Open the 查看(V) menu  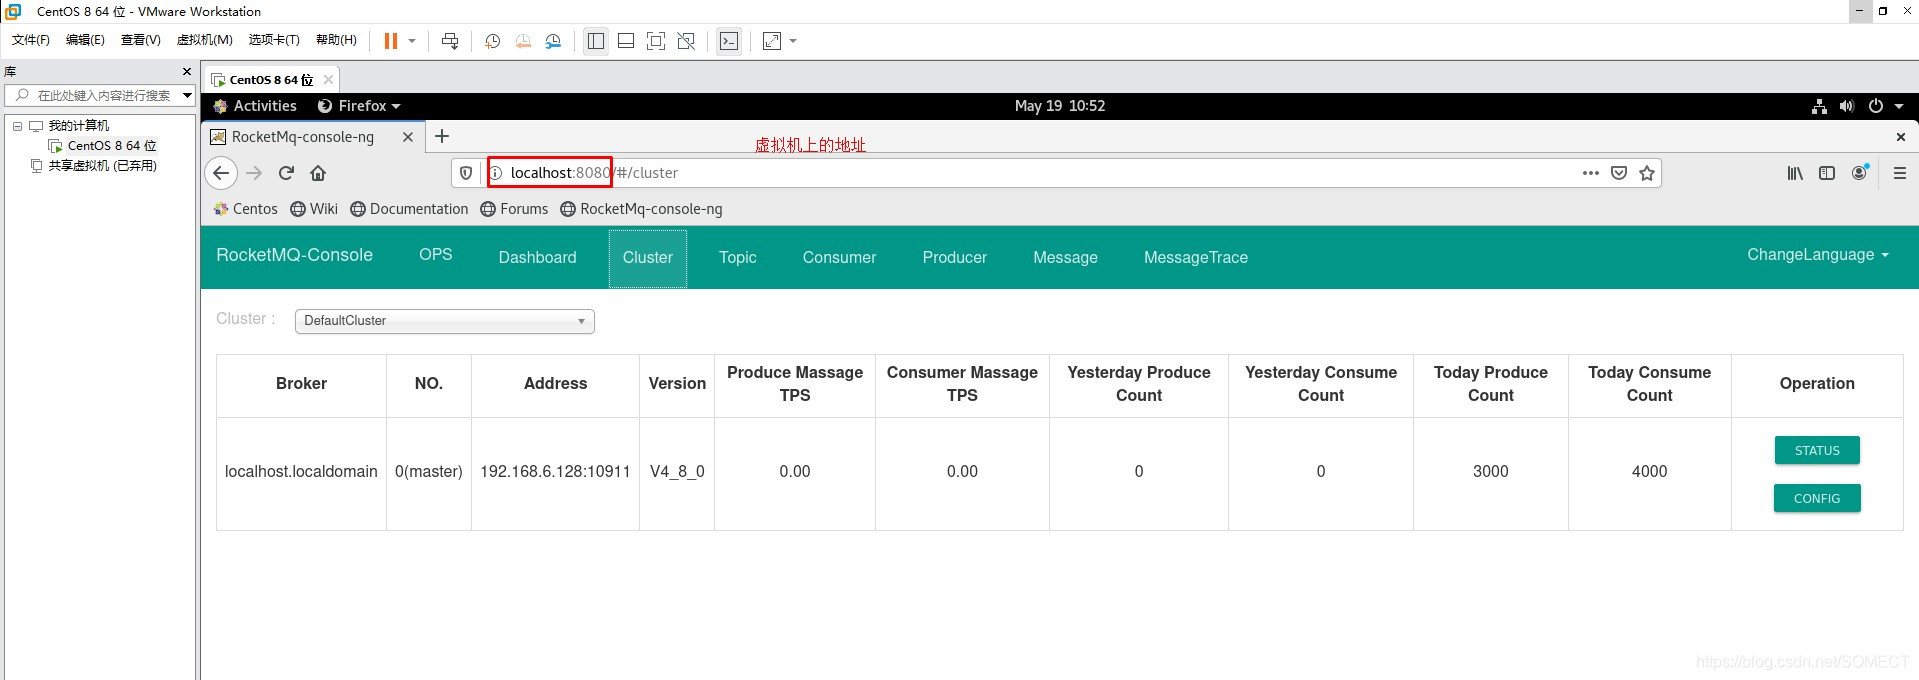(140, 40)
